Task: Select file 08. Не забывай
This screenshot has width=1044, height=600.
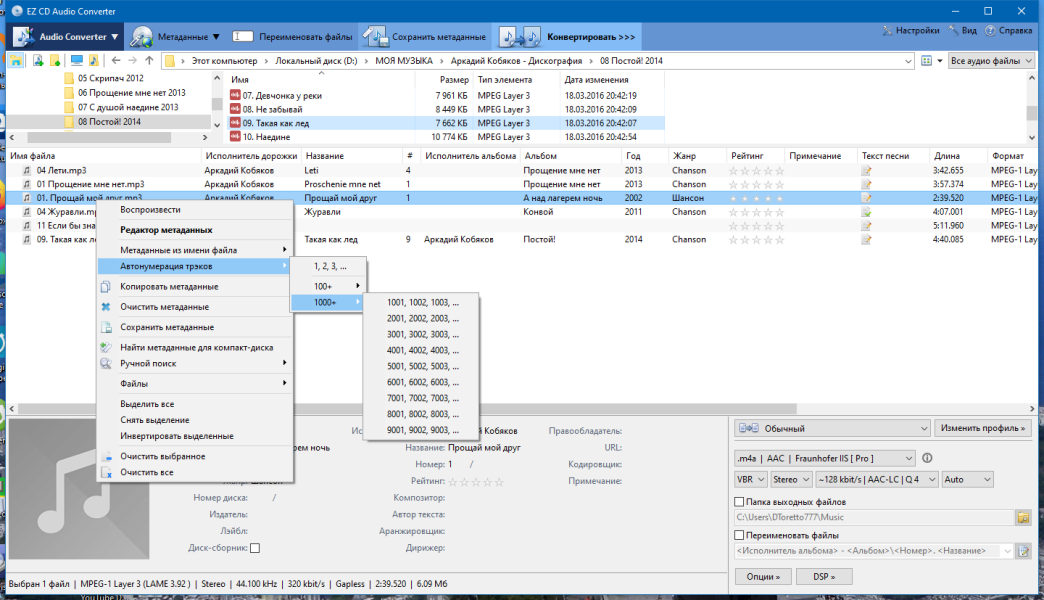Action: tap(272, 109)
